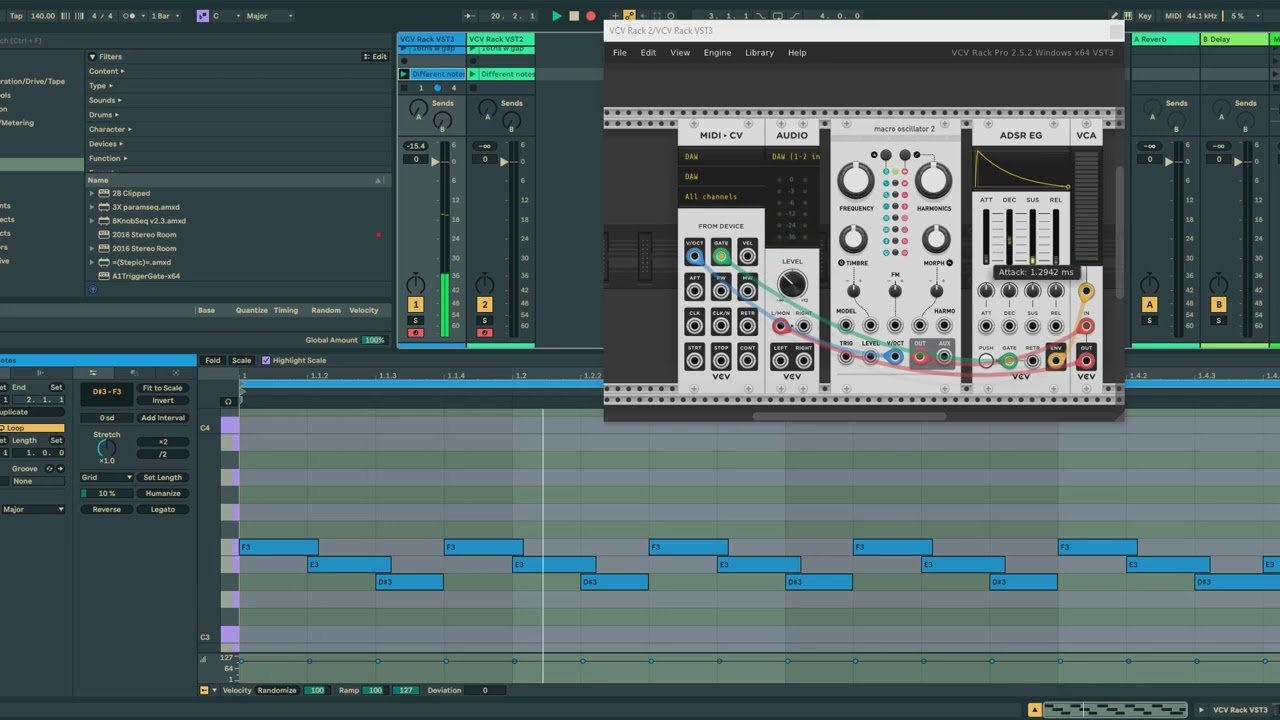Open Help menu in VCV Rack
1280x720 pixels.
(797, 53)
